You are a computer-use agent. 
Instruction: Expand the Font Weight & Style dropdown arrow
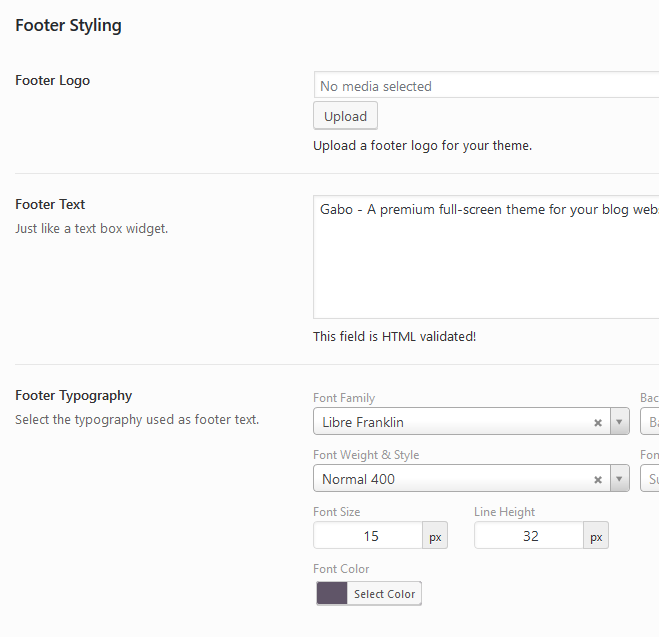pyautogui.click(x=619, y=479)
